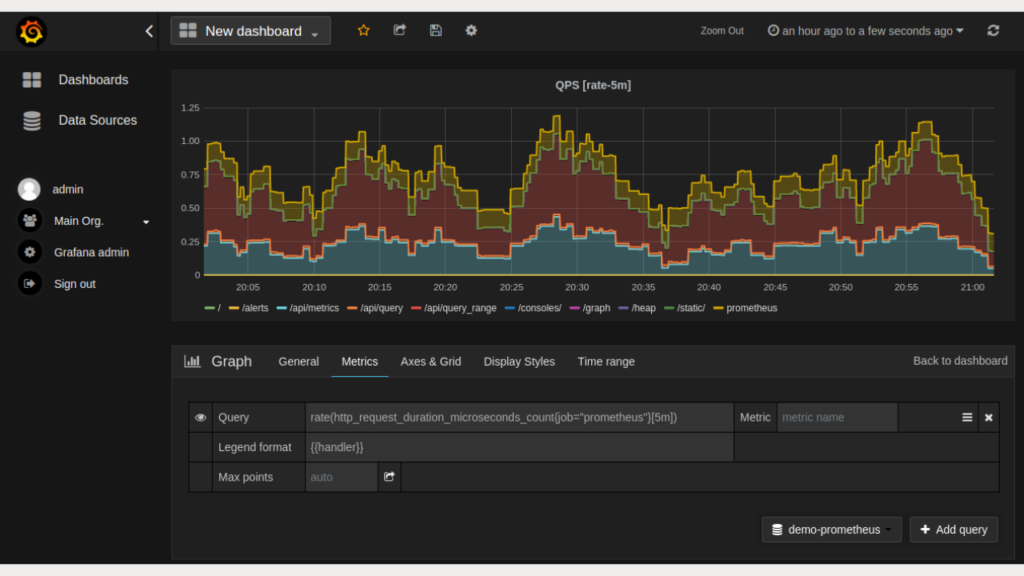The height and width of the screenshot is (576, 1024).
Task: Click Back to dashboard
Action: [x=959, y=361]
